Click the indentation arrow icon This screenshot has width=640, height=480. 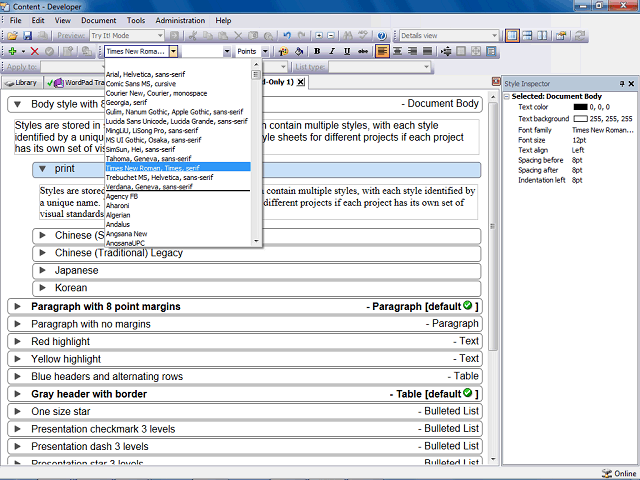pyautogui.click(x=446, y=51)
